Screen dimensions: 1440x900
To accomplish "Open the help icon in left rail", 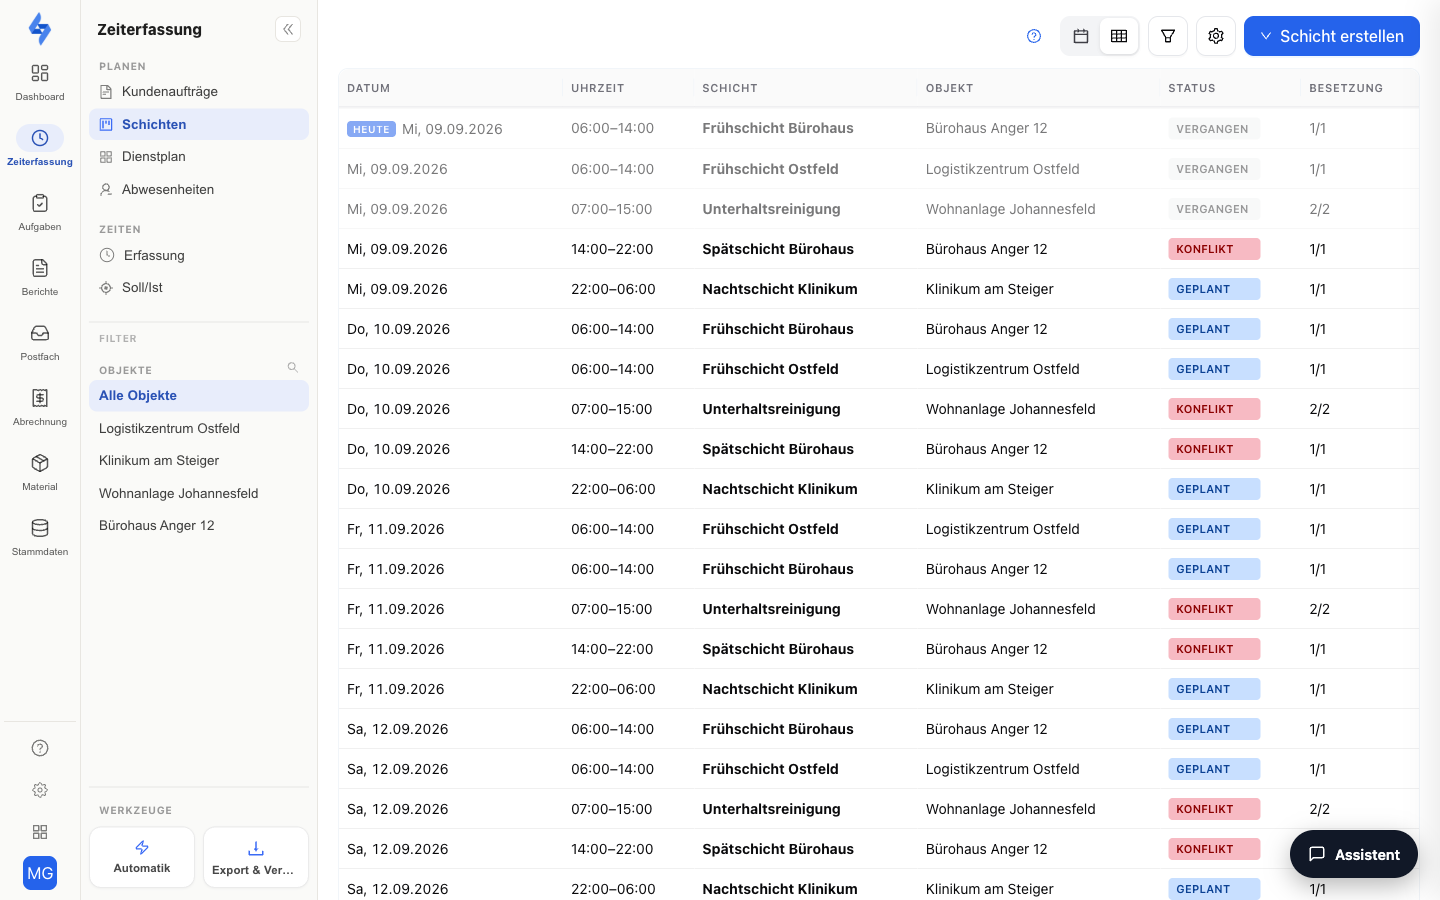I will [40, 748].
